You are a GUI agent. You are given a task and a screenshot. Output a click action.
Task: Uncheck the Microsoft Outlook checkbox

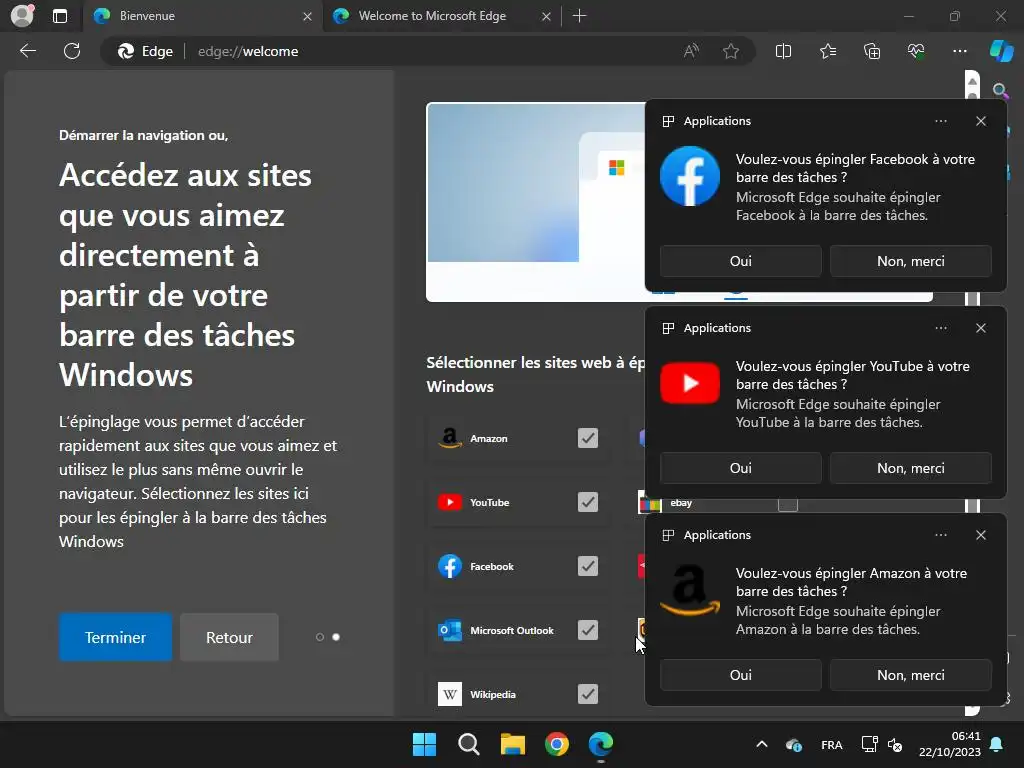588,630
